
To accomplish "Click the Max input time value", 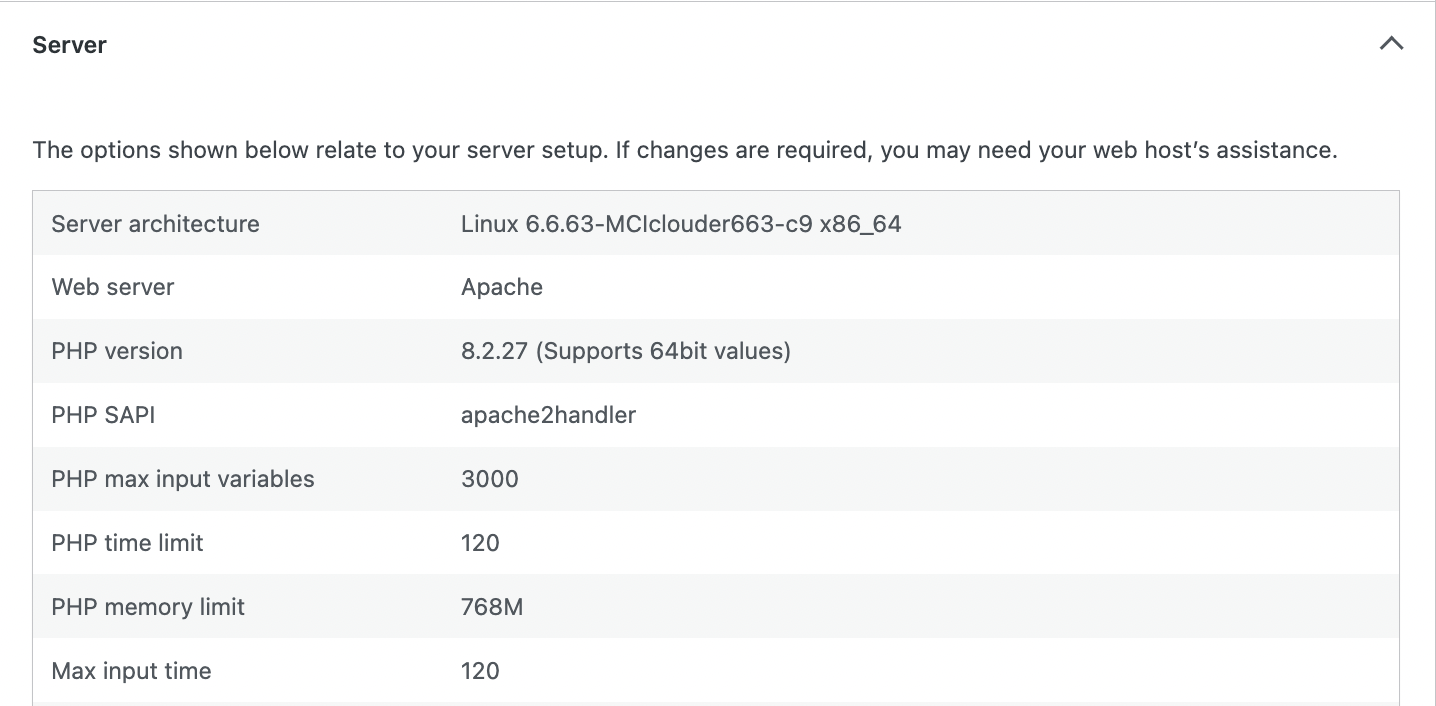I will [x=480, y=671].
